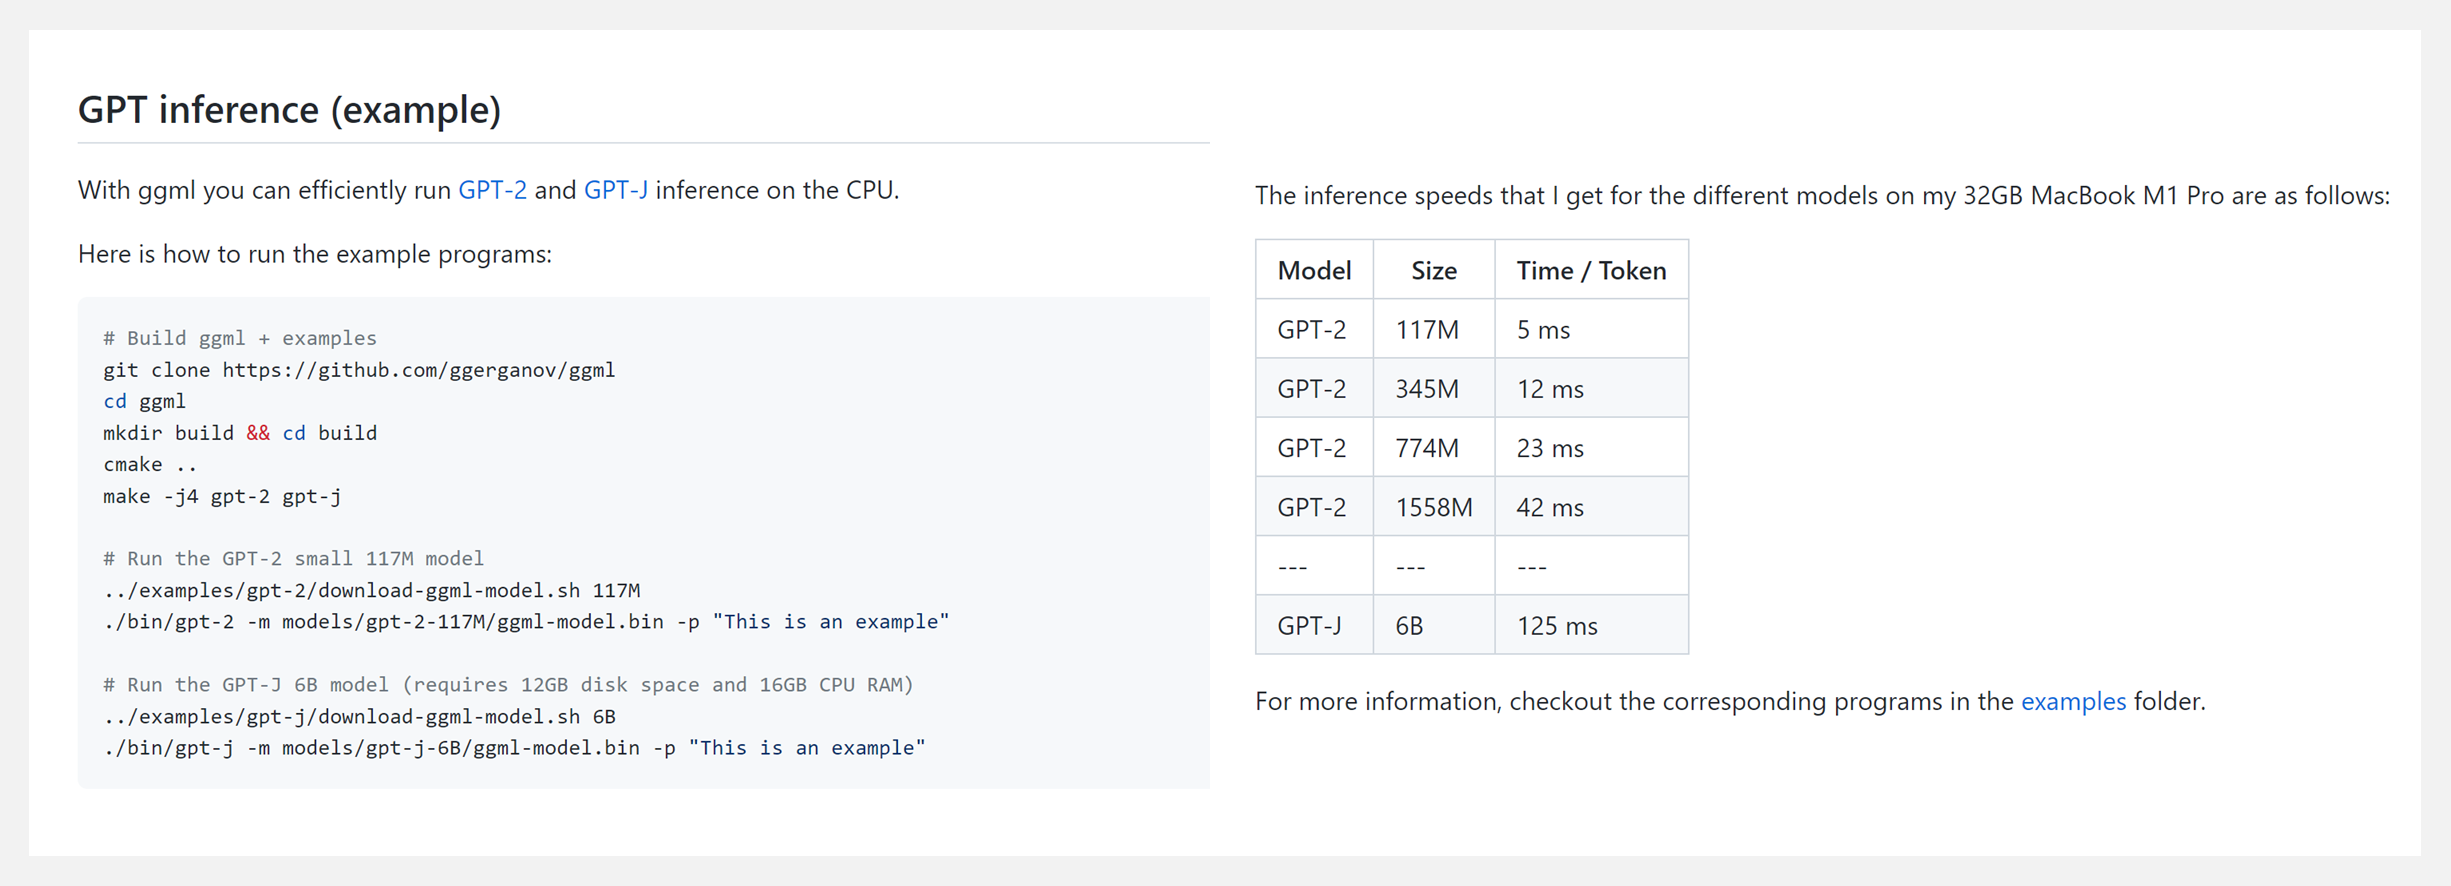Click the mkdir build && cd build line

pyautogui.click(x=240, y=433)
